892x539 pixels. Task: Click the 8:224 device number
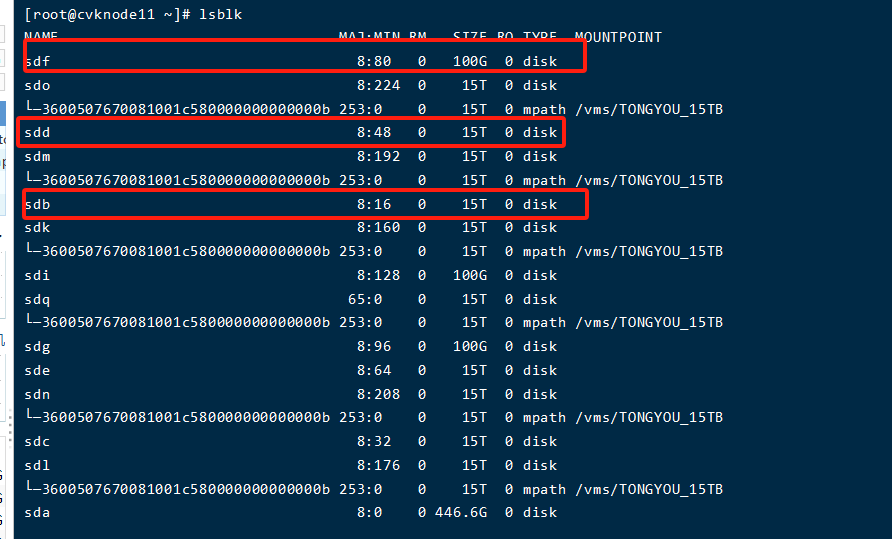tap(378, 85)
